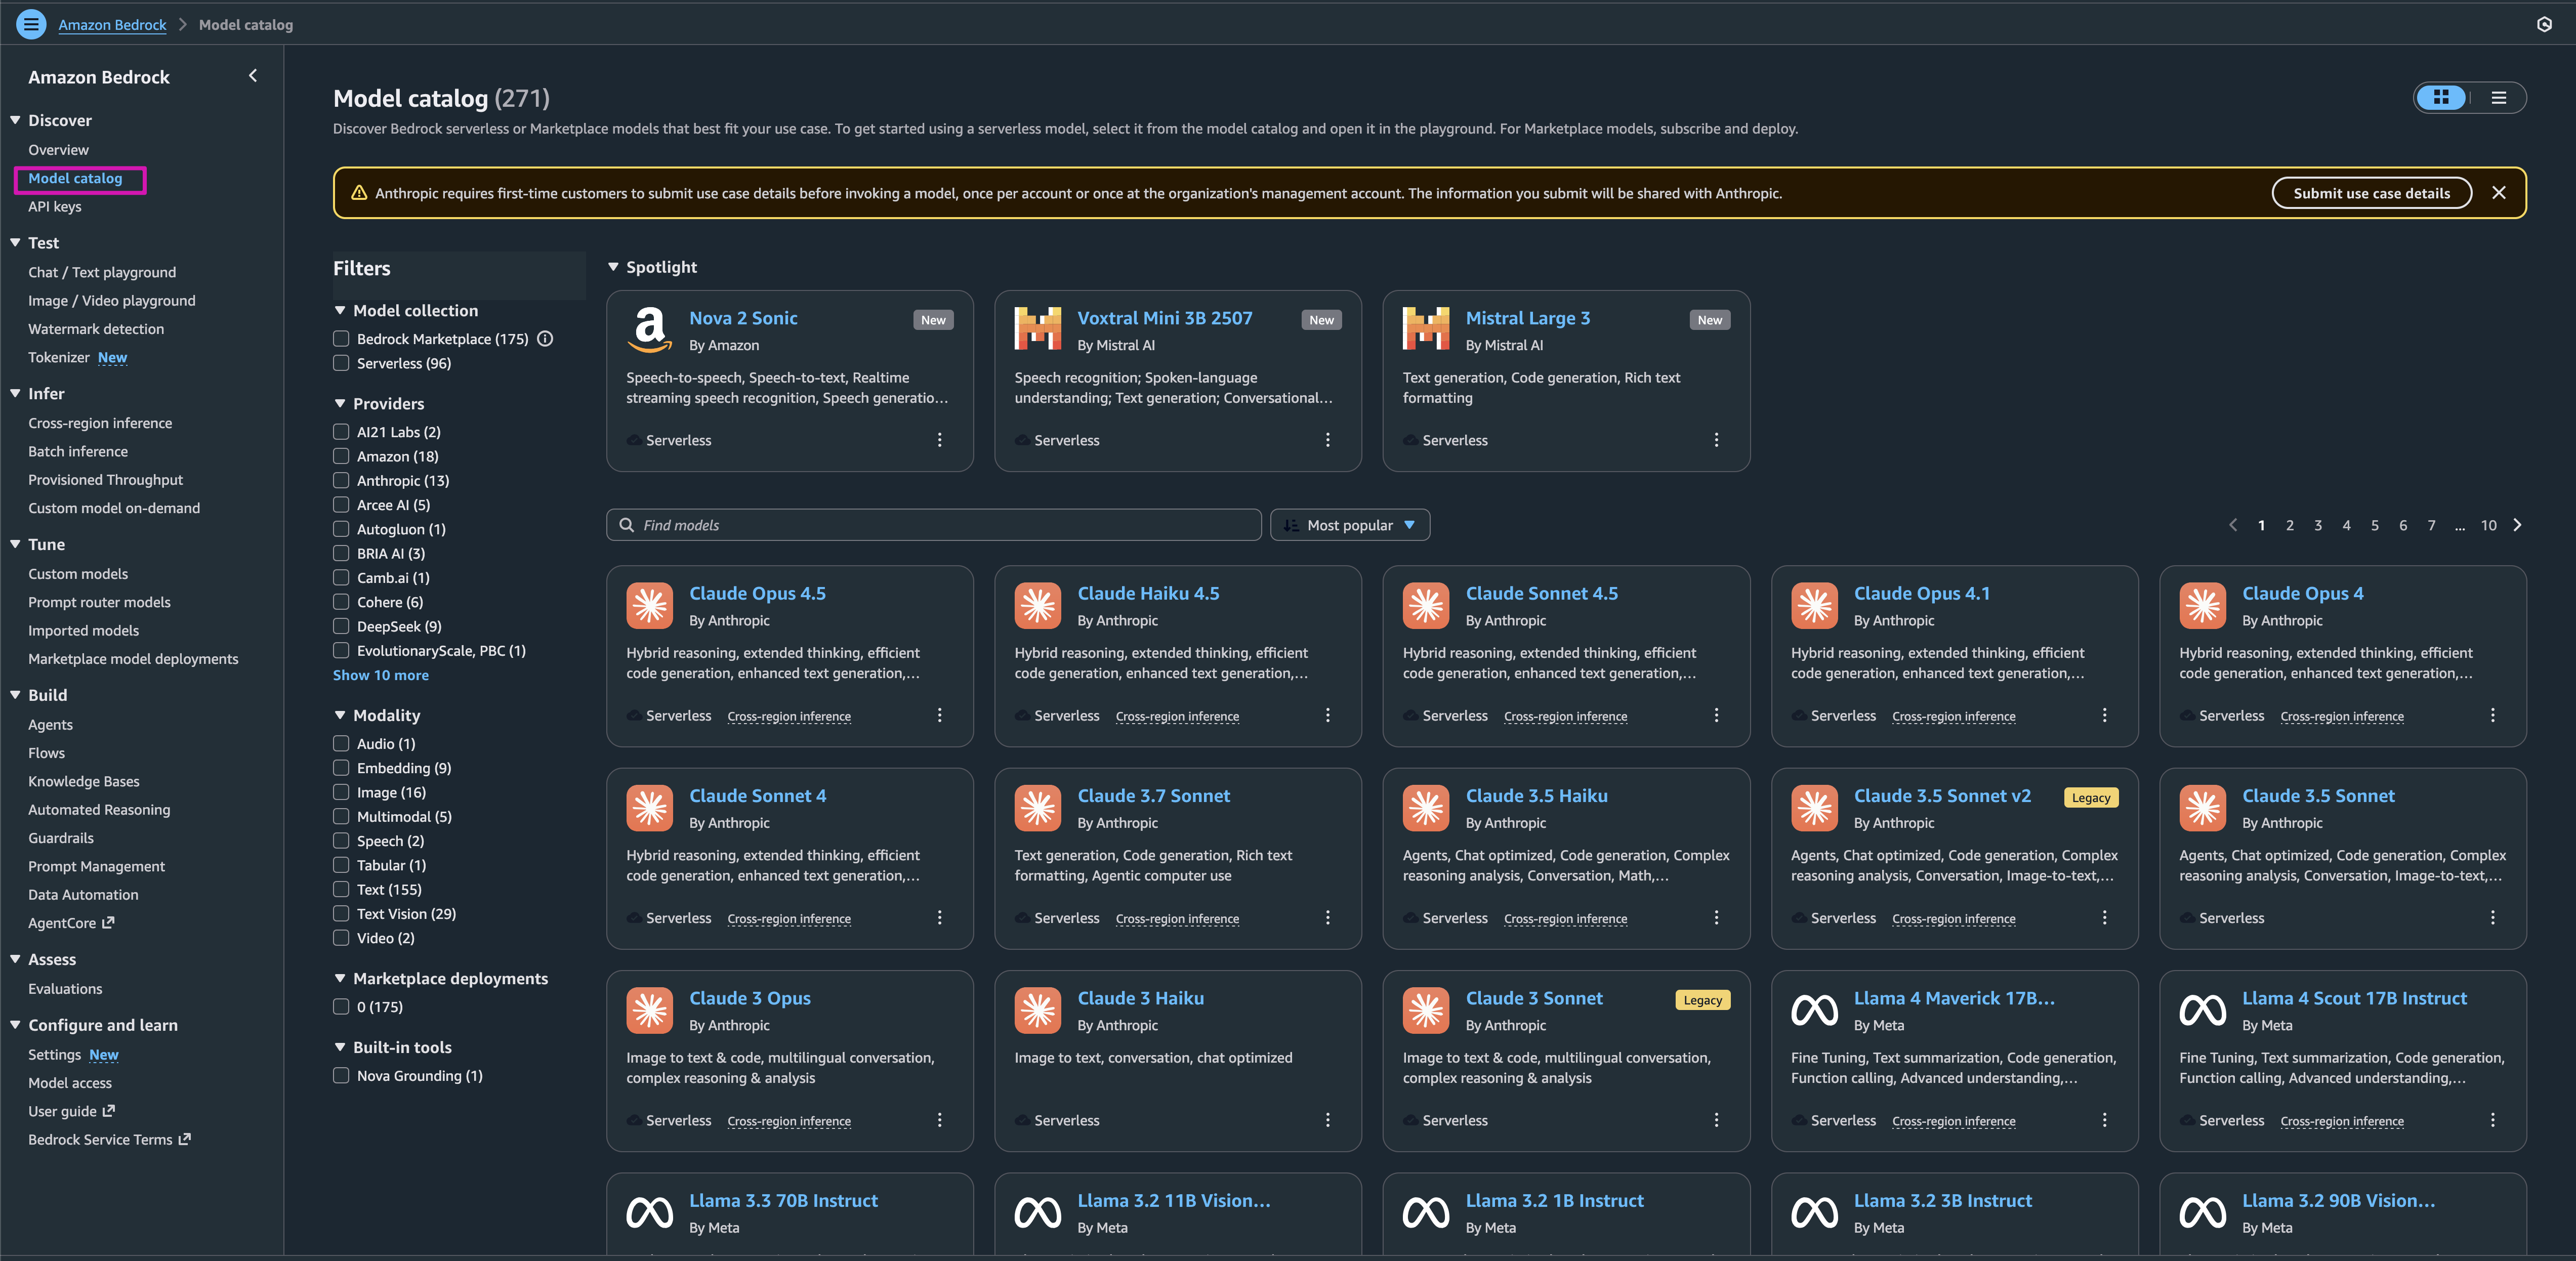Open the Most popular sort dropdown
The width and height of the screenshot is (2576, 1261).
[x=1349, y=525]
